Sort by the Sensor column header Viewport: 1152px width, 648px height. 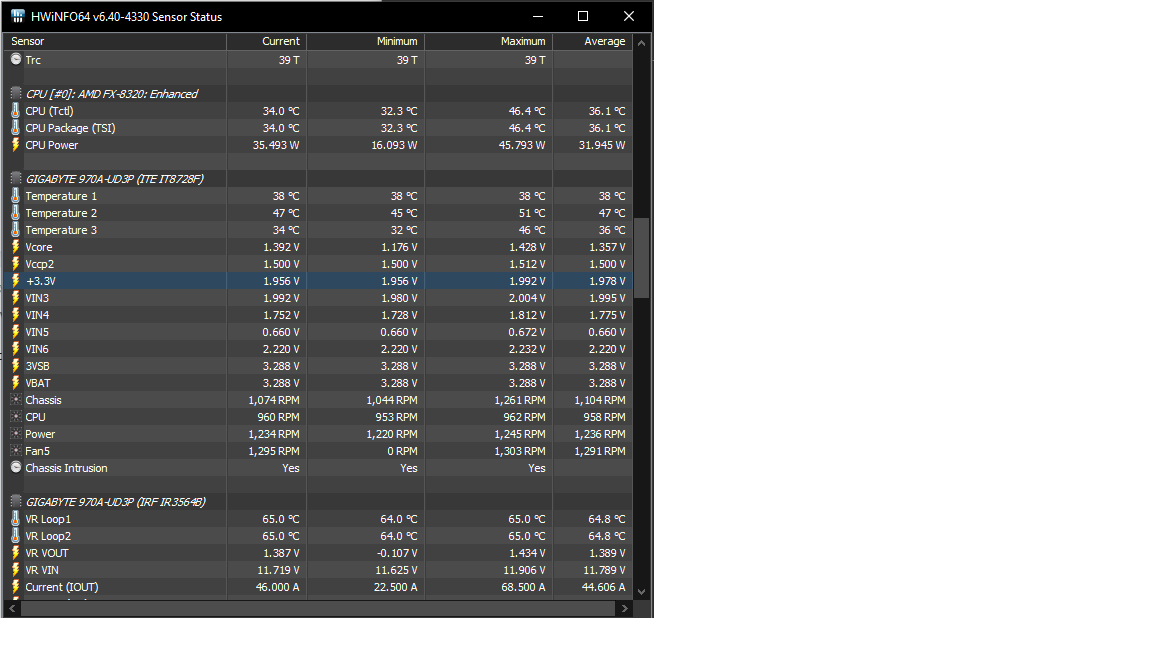click(115, 41)
